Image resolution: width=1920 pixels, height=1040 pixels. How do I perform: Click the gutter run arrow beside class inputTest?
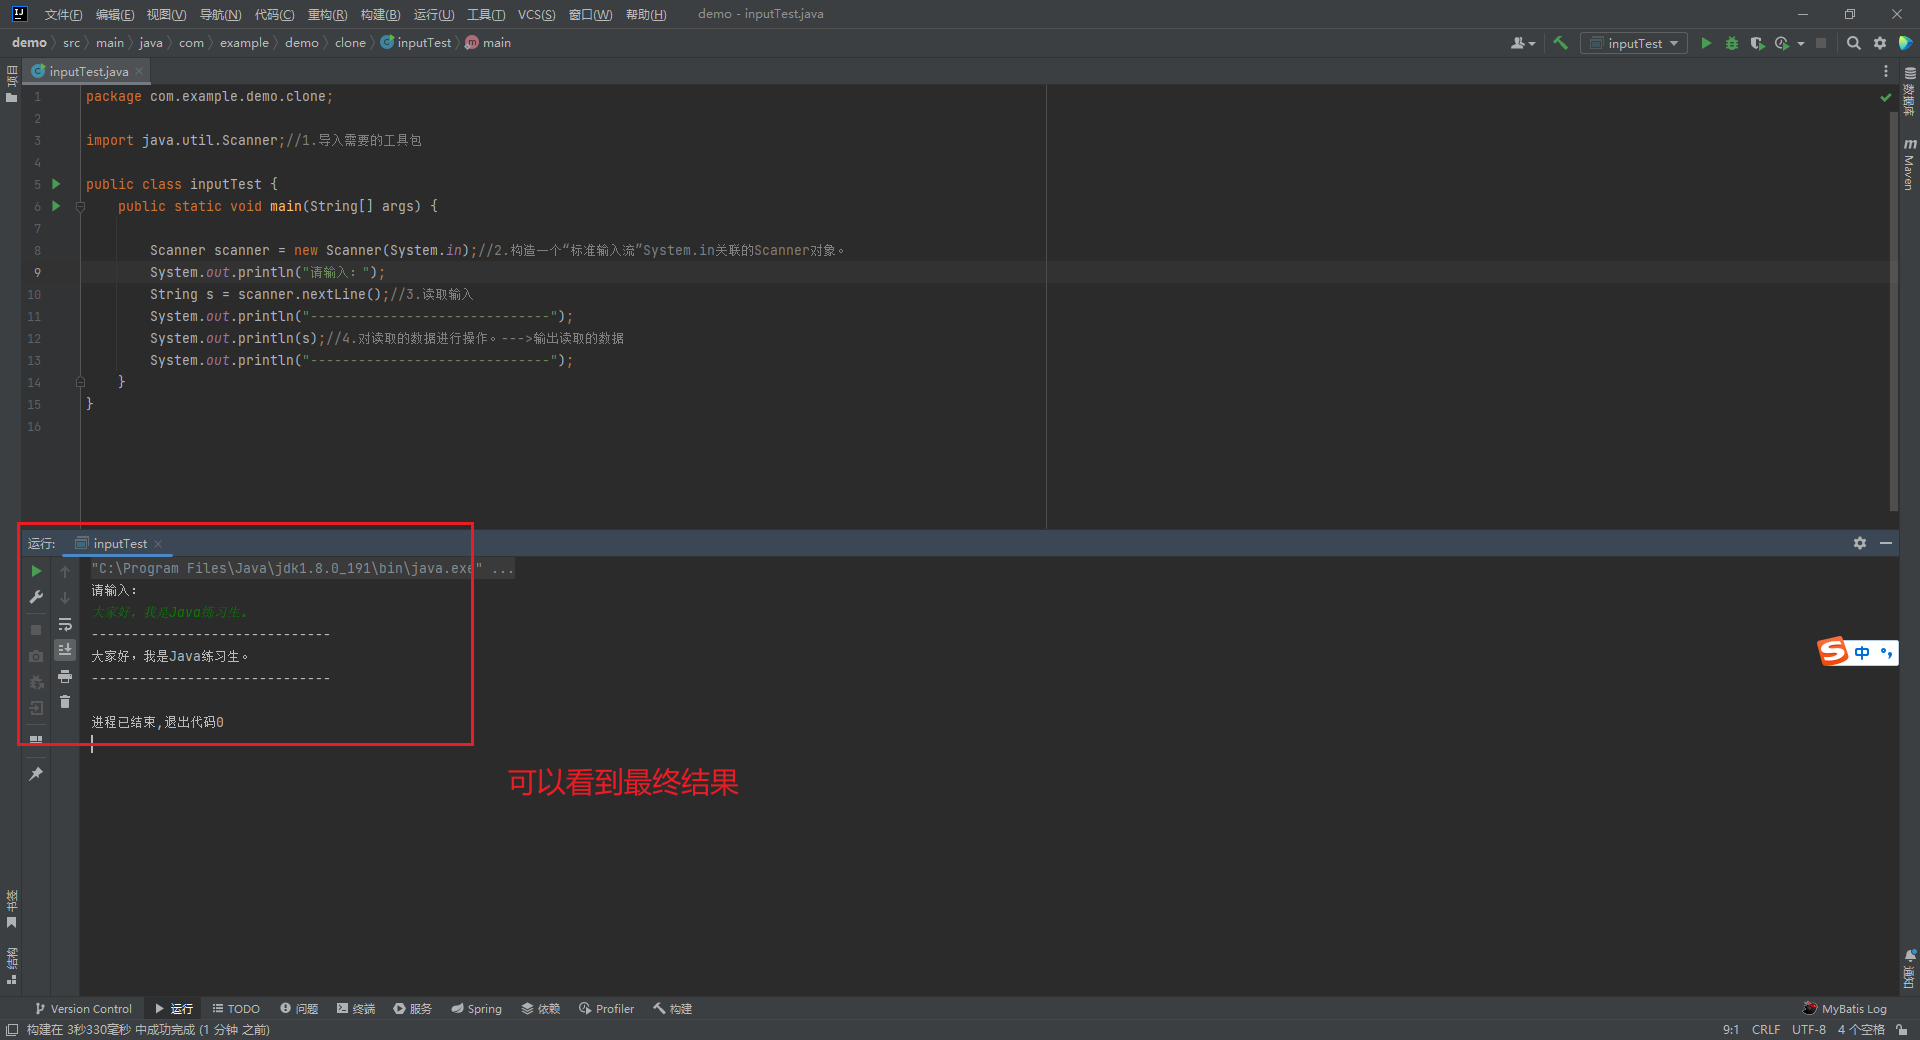pyautogui.click(x=56, y=184)
